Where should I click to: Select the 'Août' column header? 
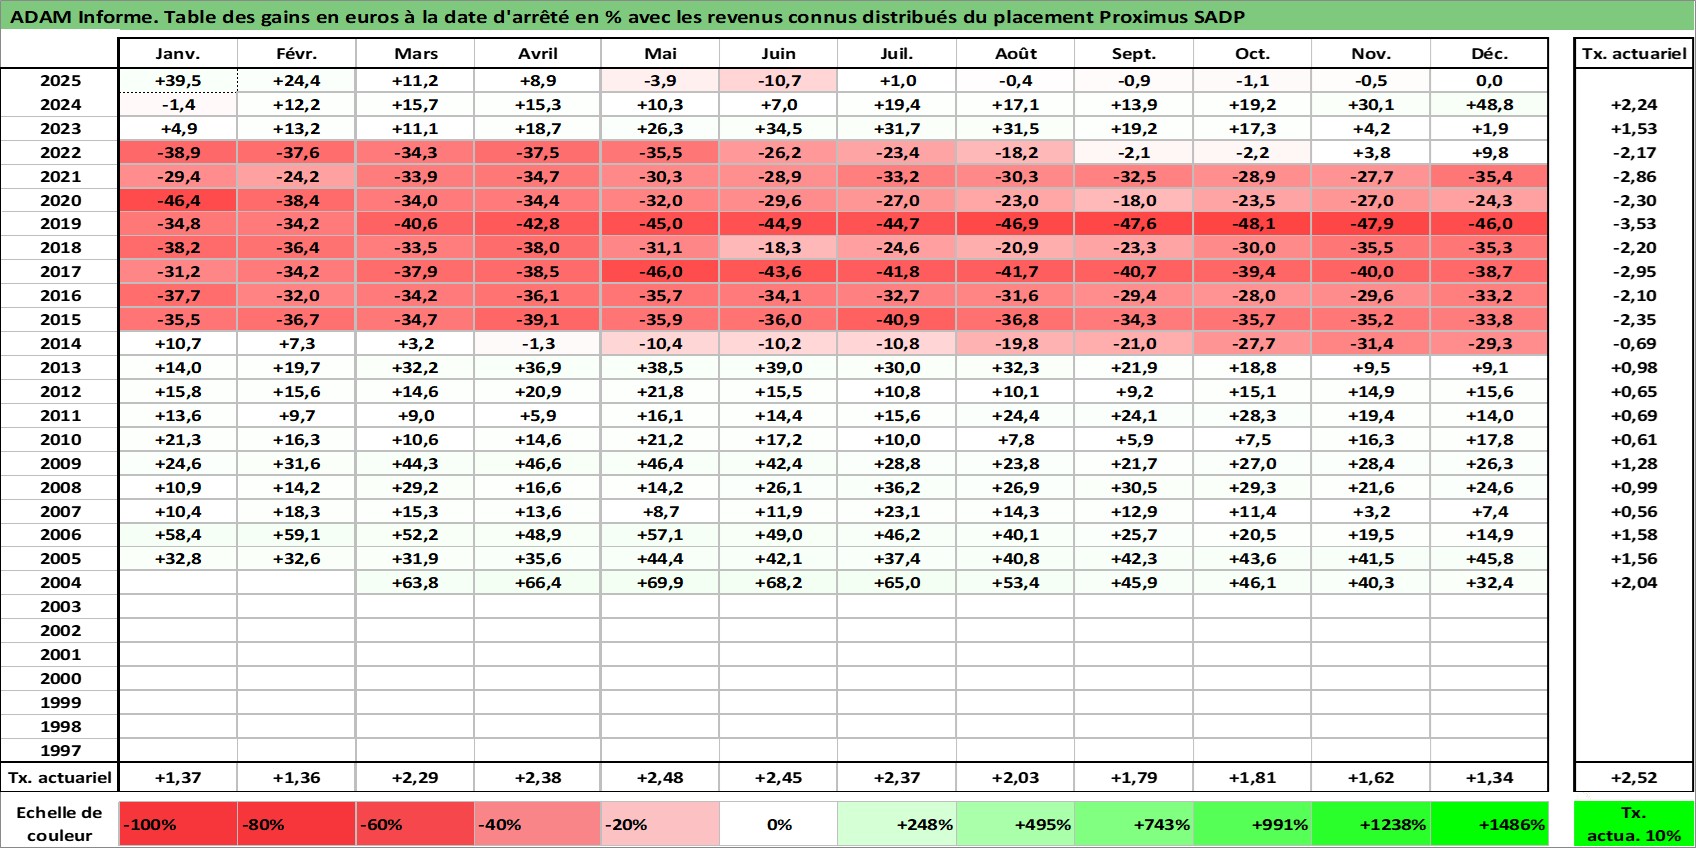tap(1016, 54)
